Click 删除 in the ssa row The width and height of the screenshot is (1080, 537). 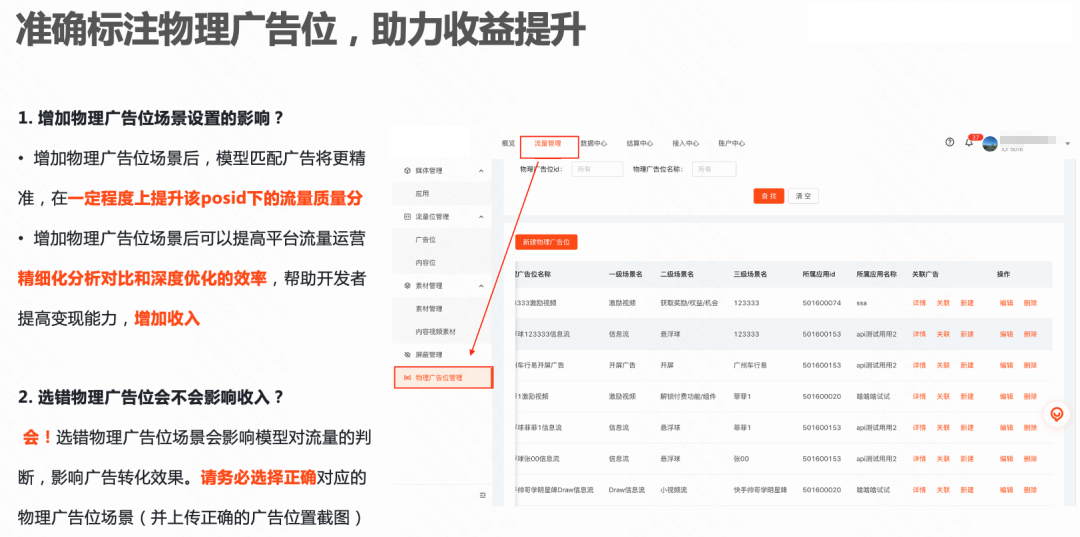click(1030, 303)
